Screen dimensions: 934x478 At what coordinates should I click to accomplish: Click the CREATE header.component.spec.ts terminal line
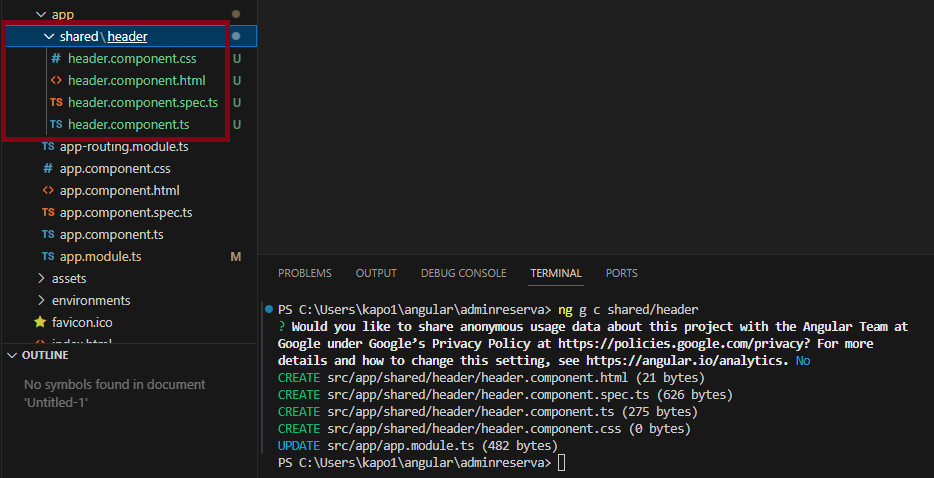(x=505, y=395)
